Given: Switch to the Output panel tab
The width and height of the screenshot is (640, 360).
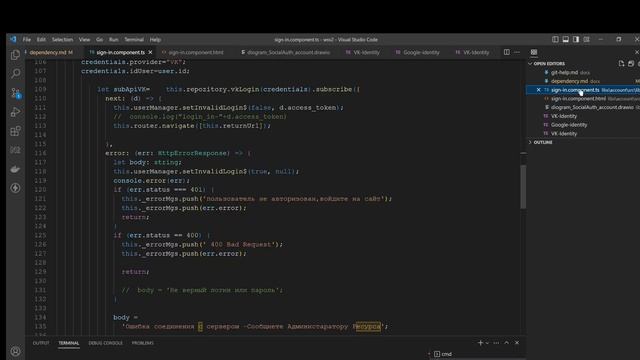Looking at the screenshot, I should point(41,343).
